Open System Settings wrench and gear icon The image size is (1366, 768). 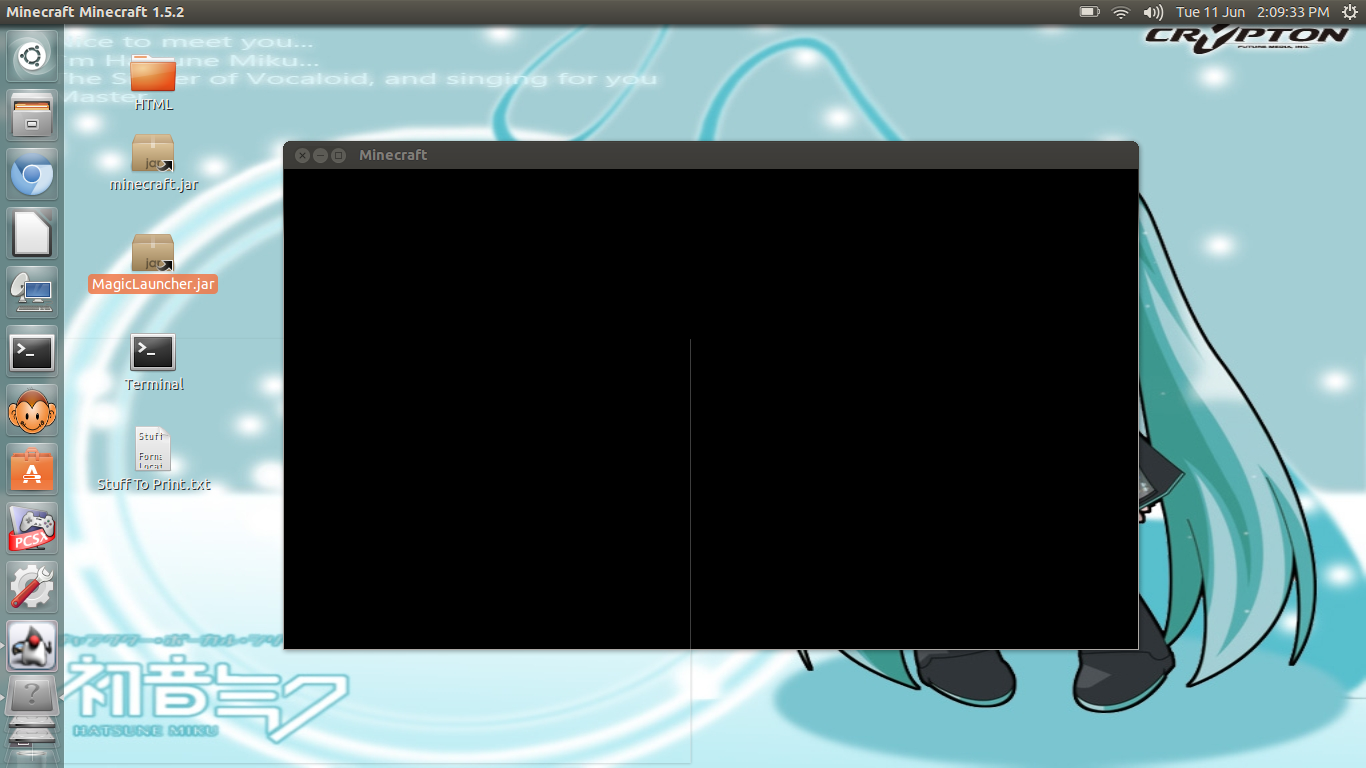pos(32,588)
